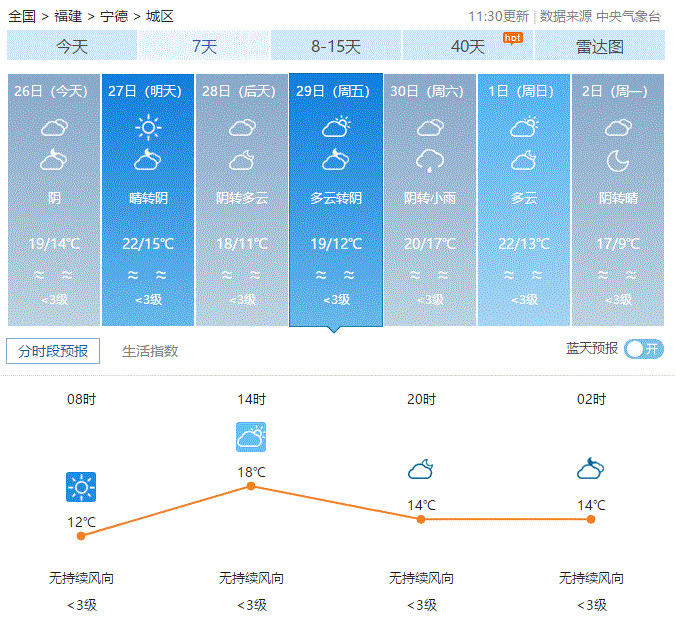Viewport: 676px width, 638px height.
Task: Click the daytime overcast icon on 30日
Action: pyautogui.click(x=430, y=128)
